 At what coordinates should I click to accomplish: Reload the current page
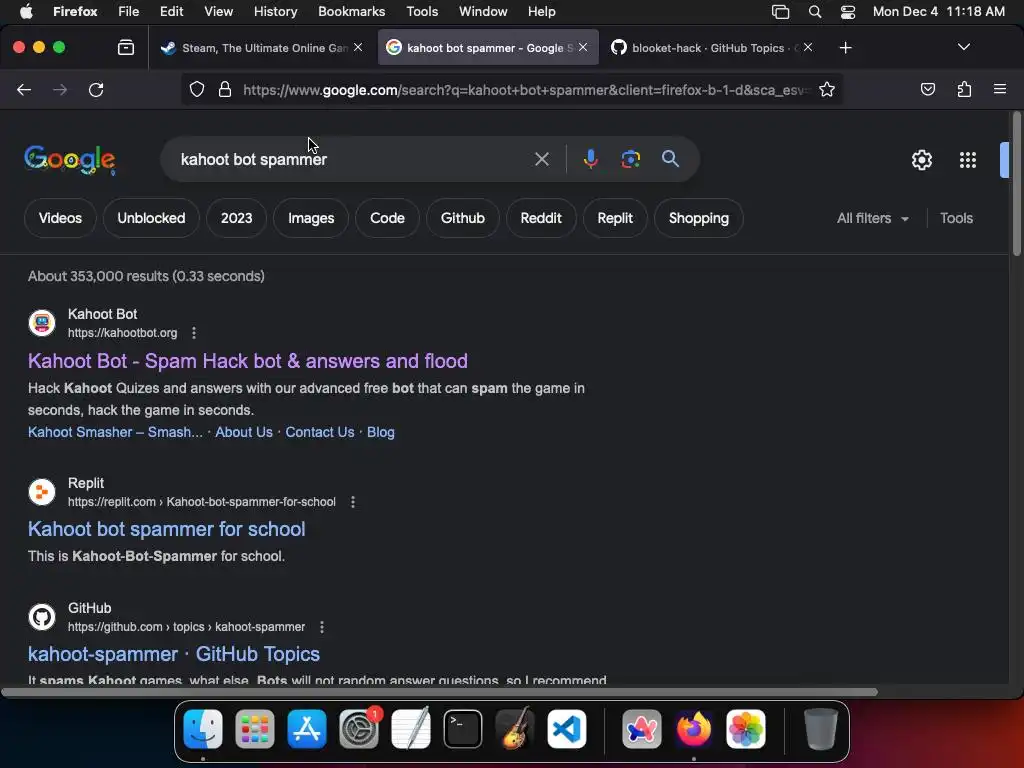tap(96, 89)
